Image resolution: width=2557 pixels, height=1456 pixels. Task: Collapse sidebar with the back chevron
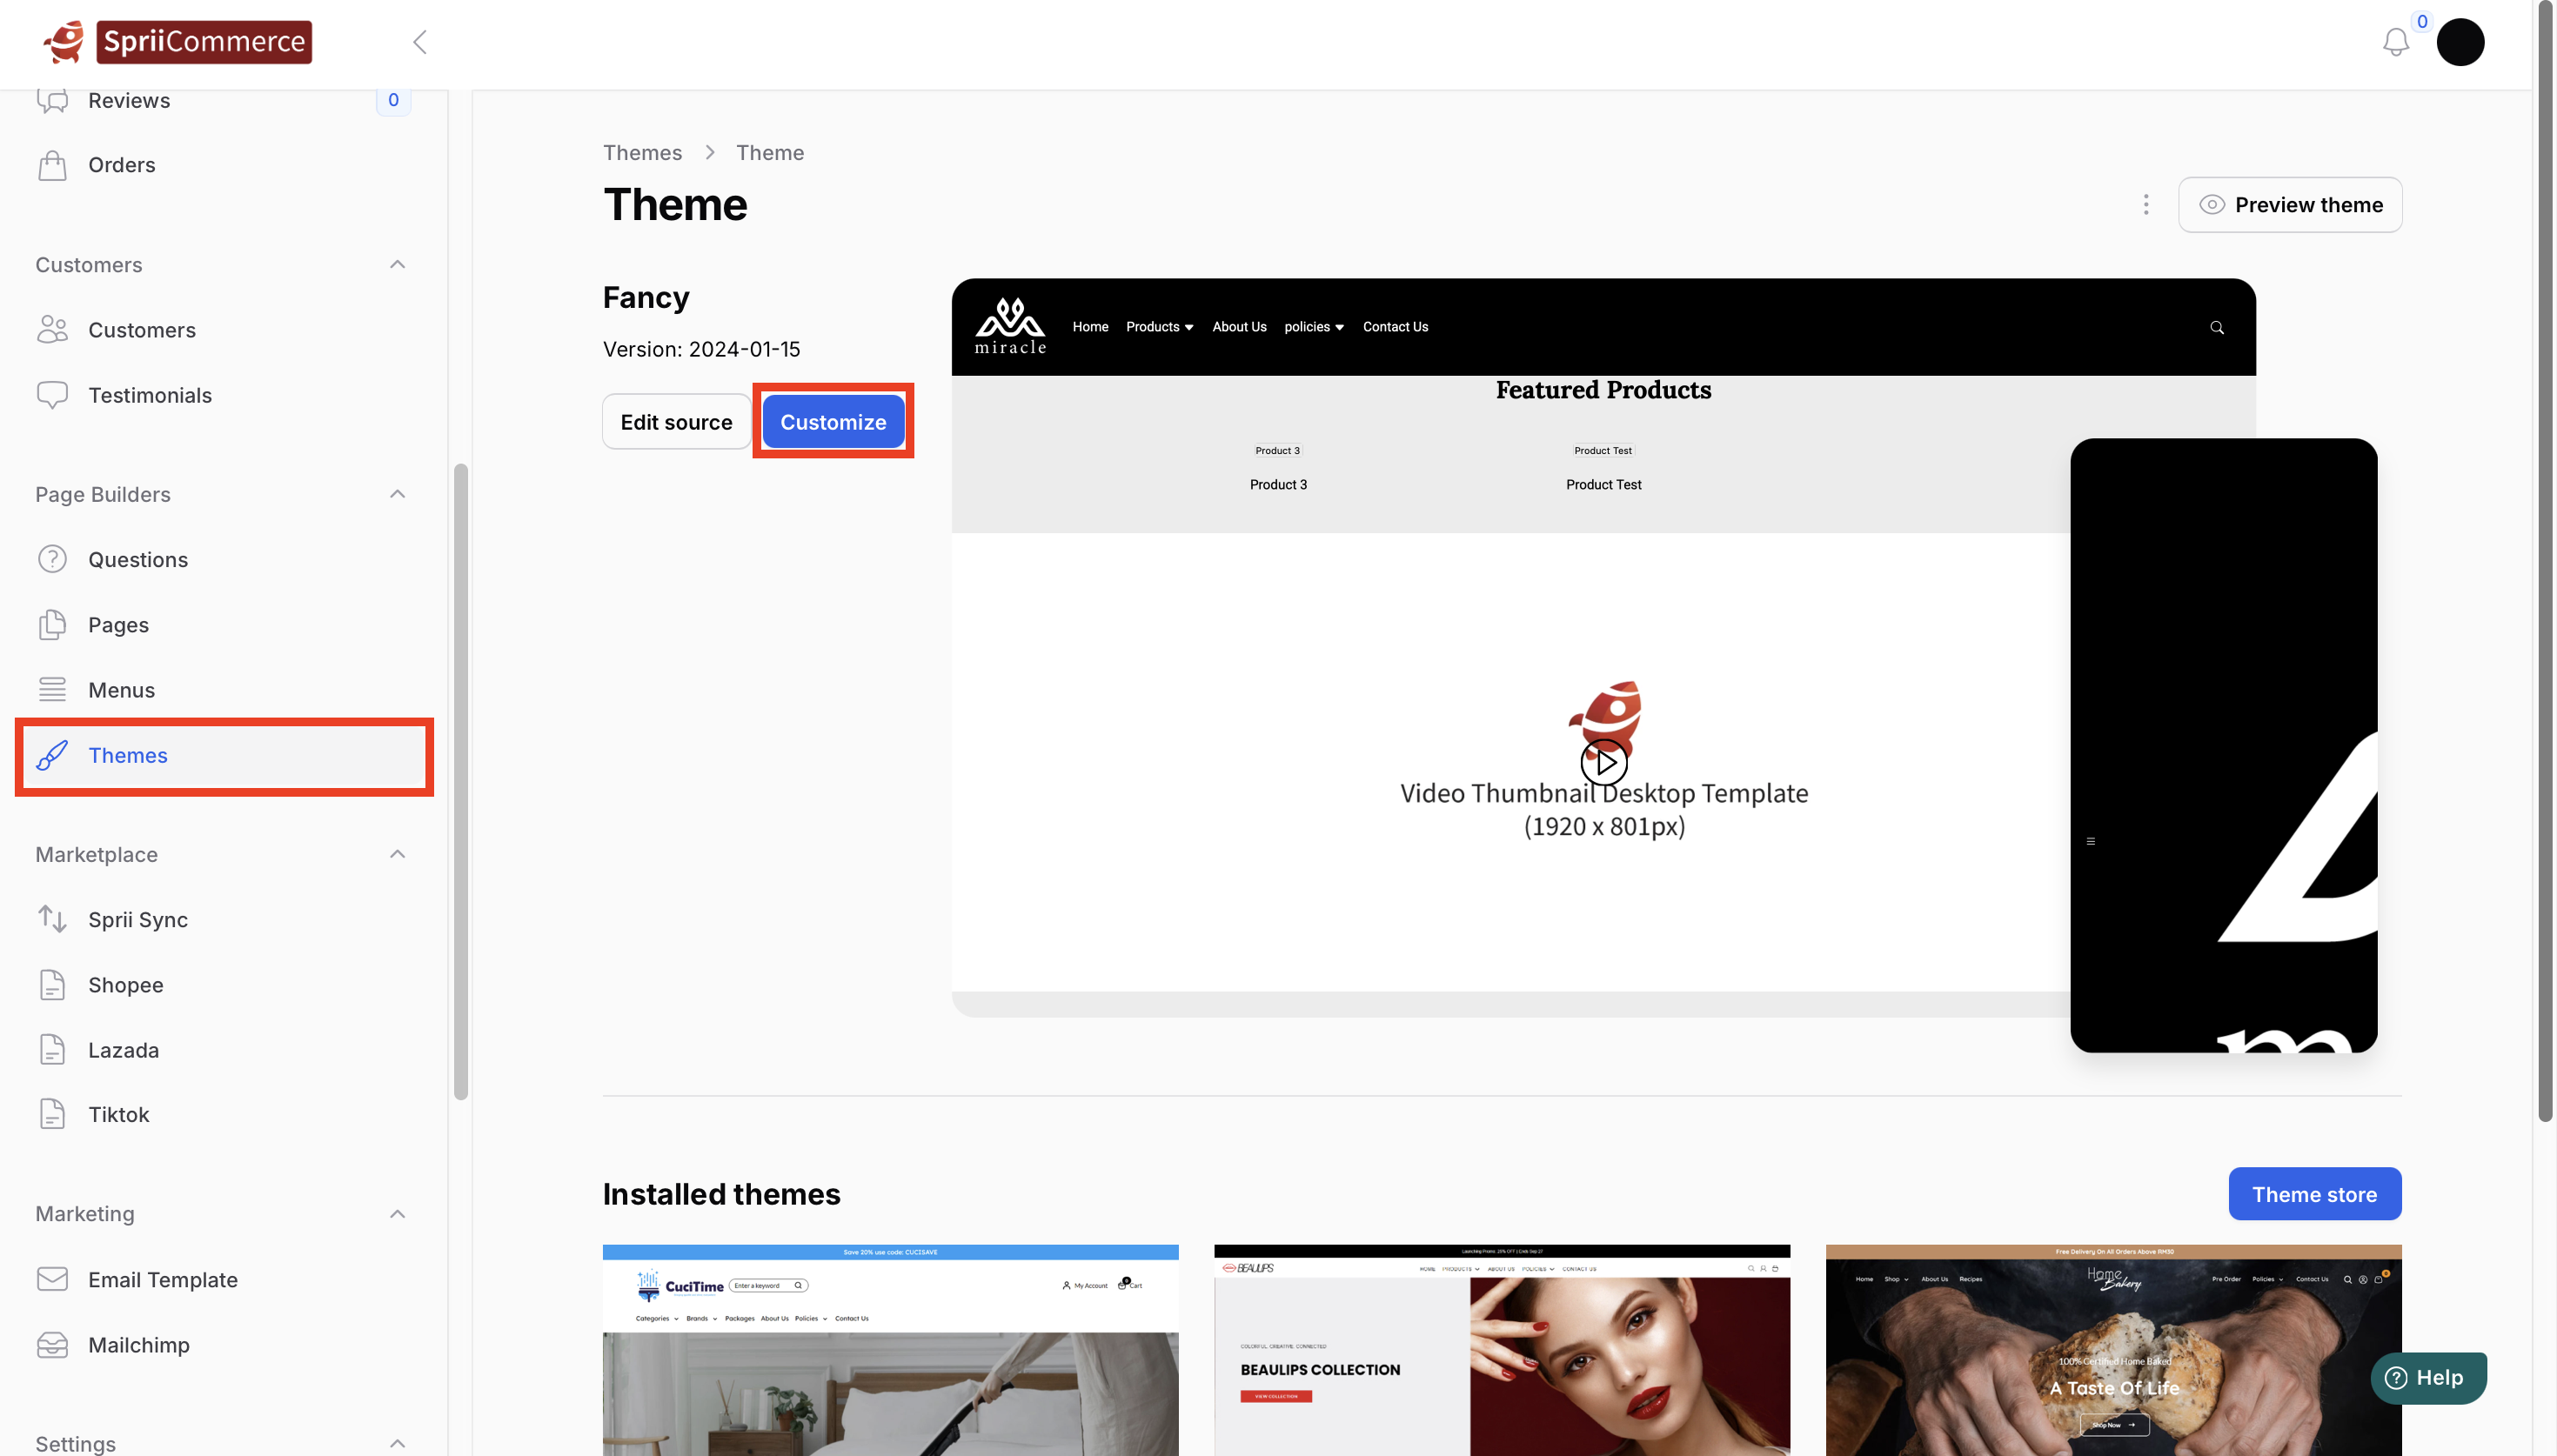pos(420,42)
